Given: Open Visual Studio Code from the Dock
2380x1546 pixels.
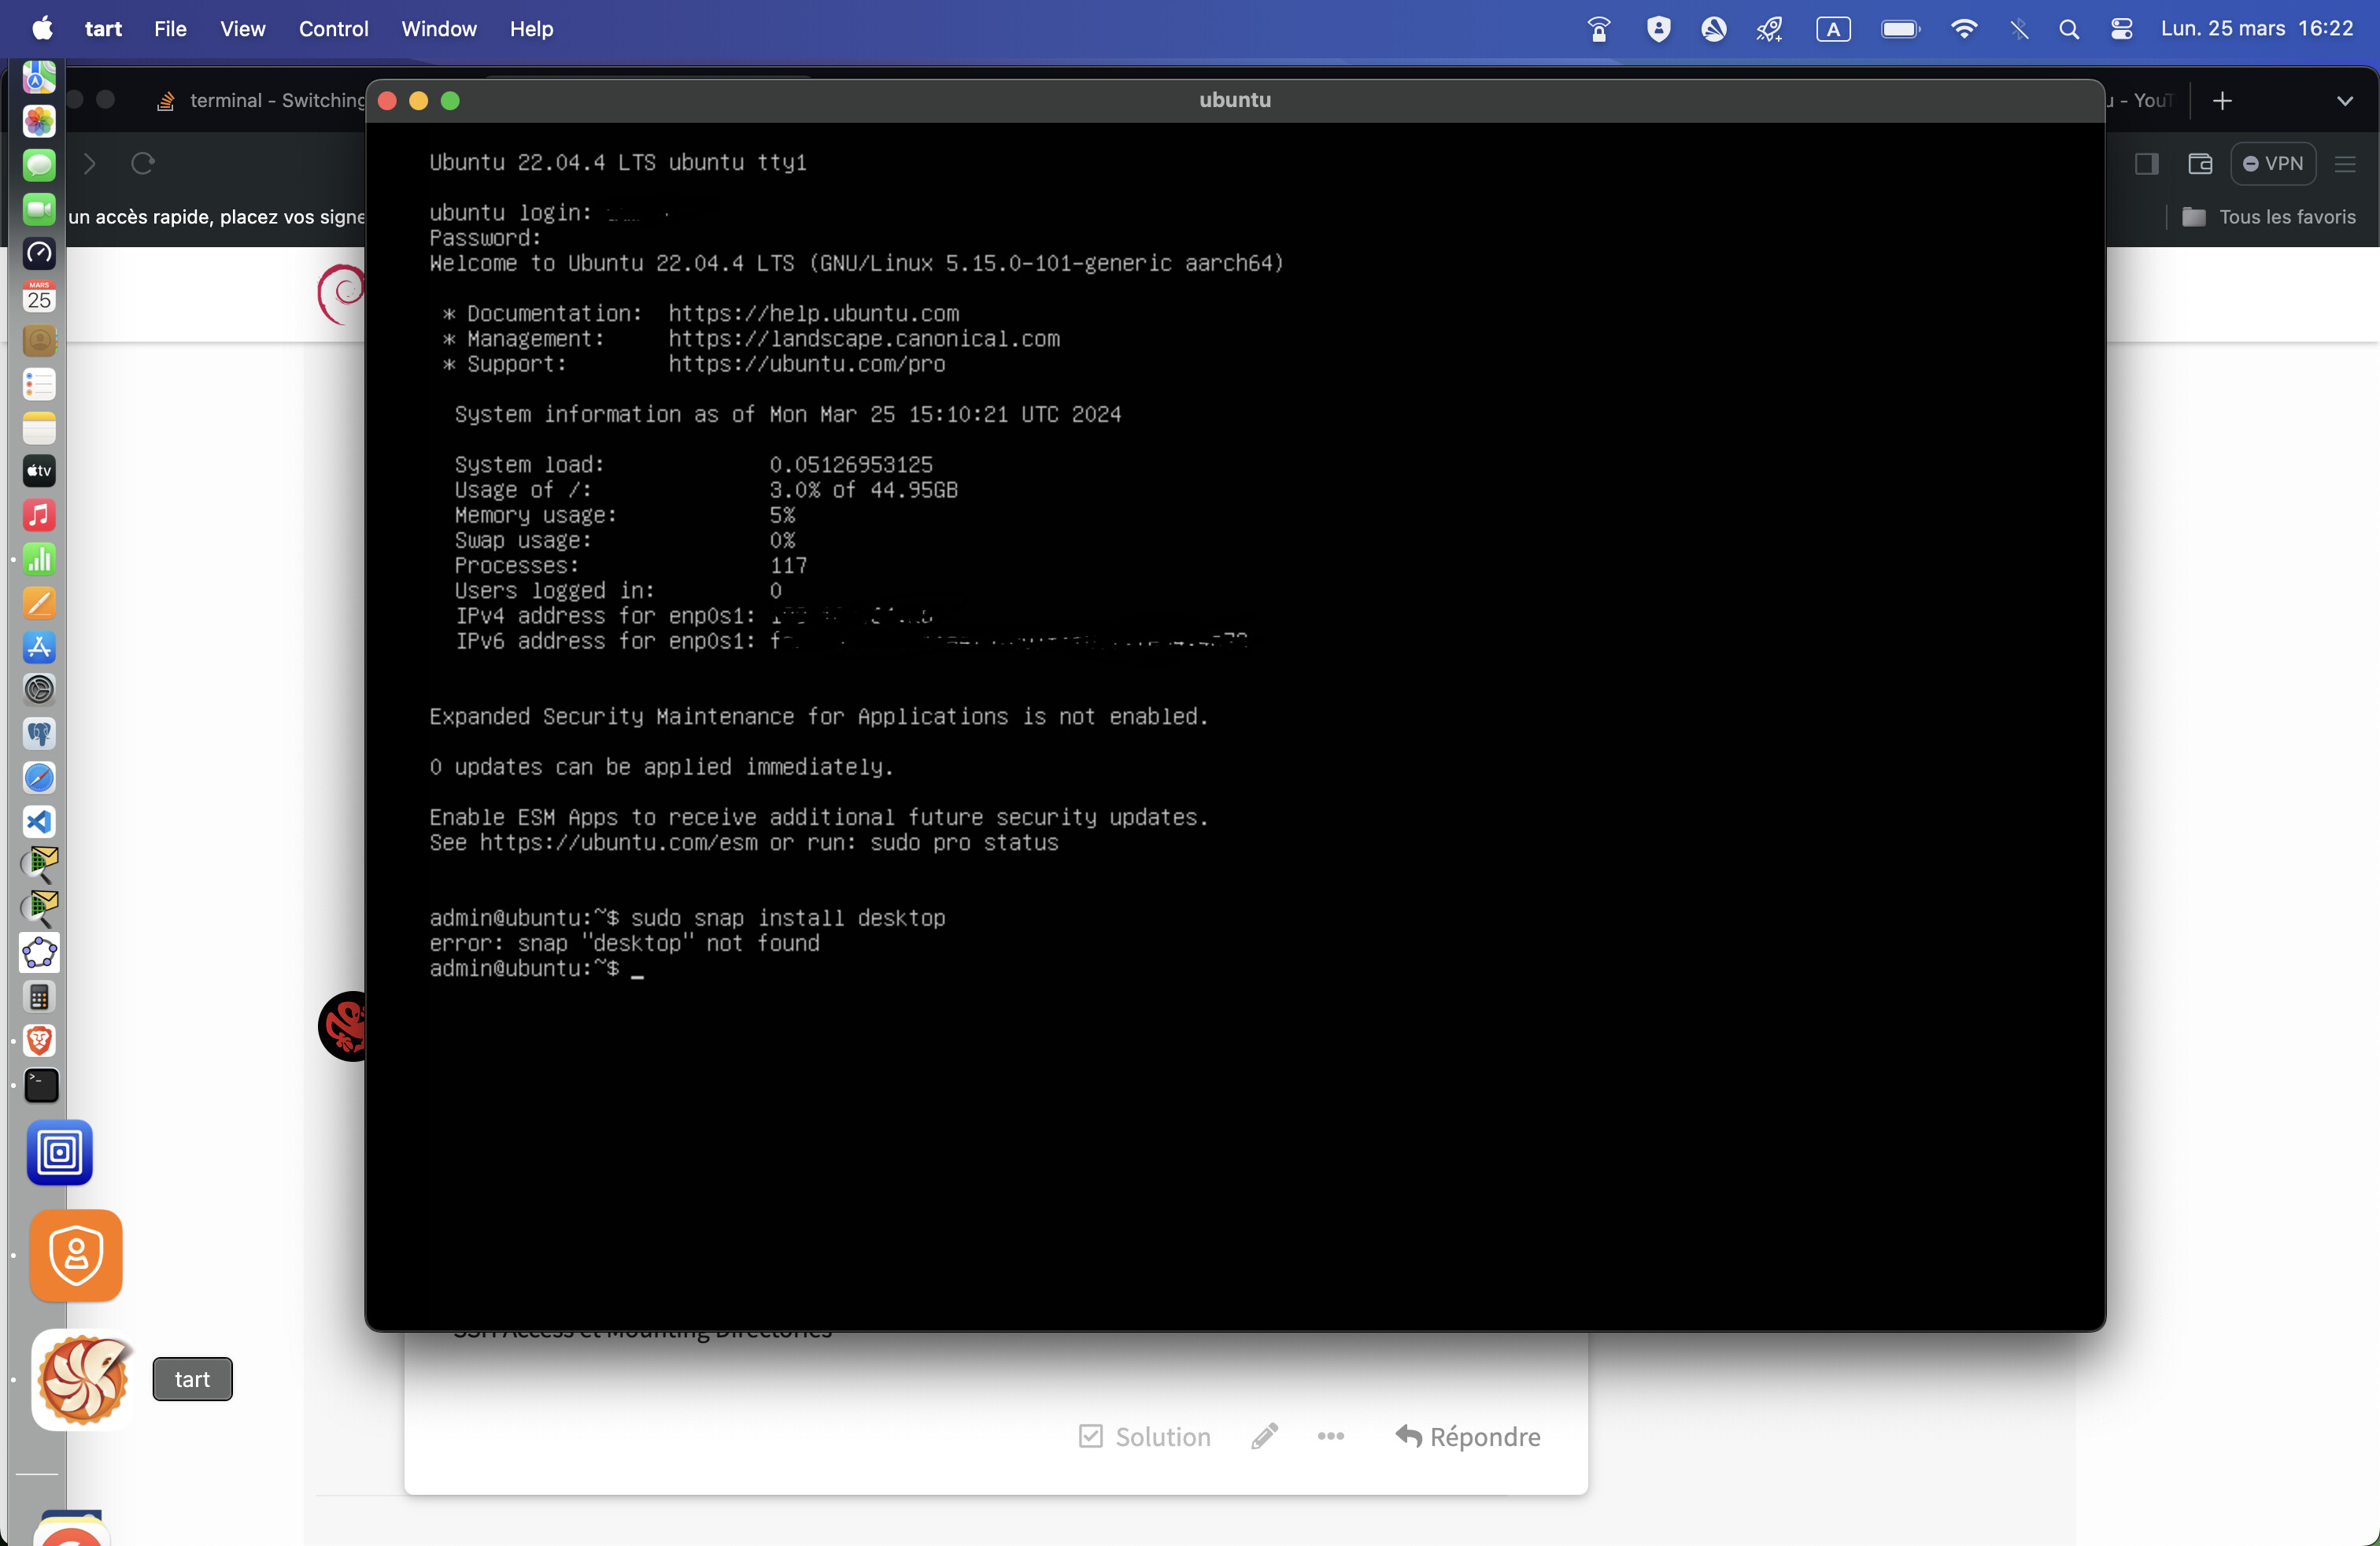Looking at the screenshot, I should pyautogui.click(x=39, y=822).
